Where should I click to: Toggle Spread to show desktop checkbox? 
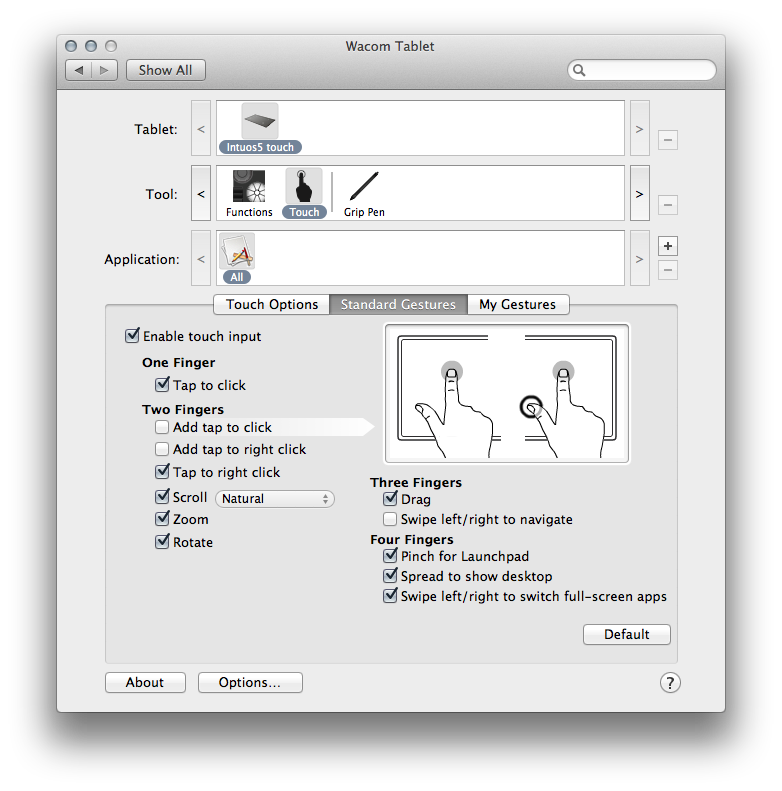[x=390, y=576]
